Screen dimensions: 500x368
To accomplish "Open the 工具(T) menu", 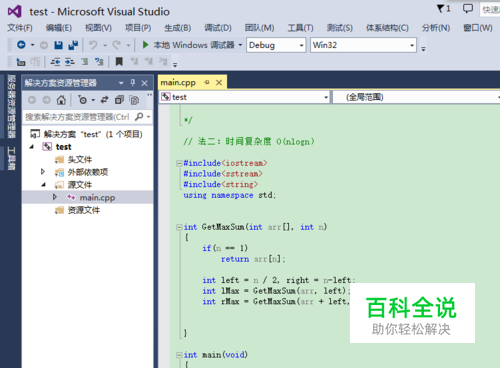I will pyautogui.click(x=300, y=28).
